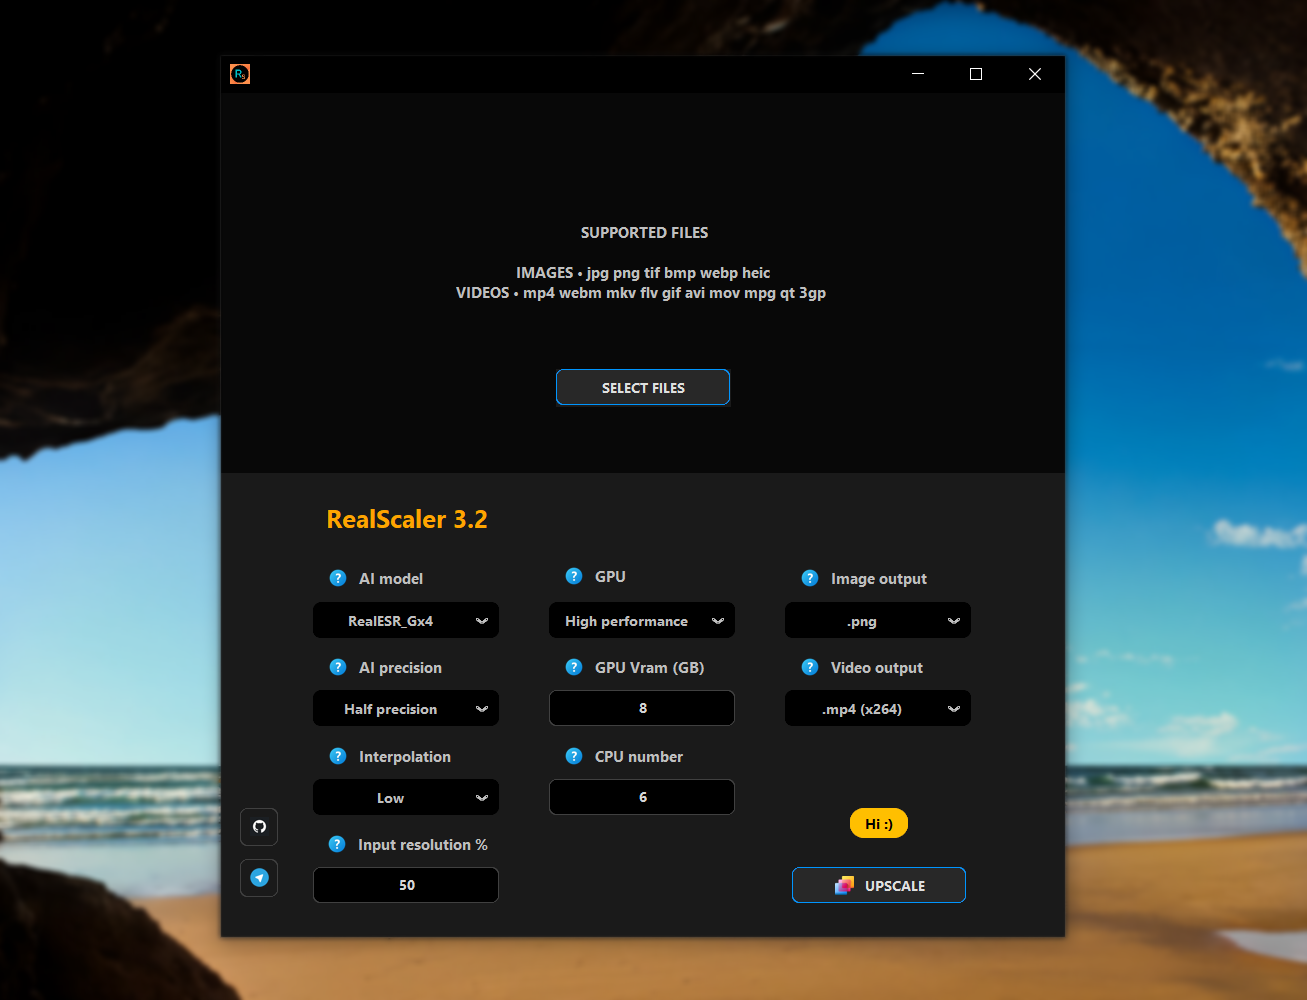Click the RealScaler app icon in titlebar

pyautogui.click(x=239, y=73)
